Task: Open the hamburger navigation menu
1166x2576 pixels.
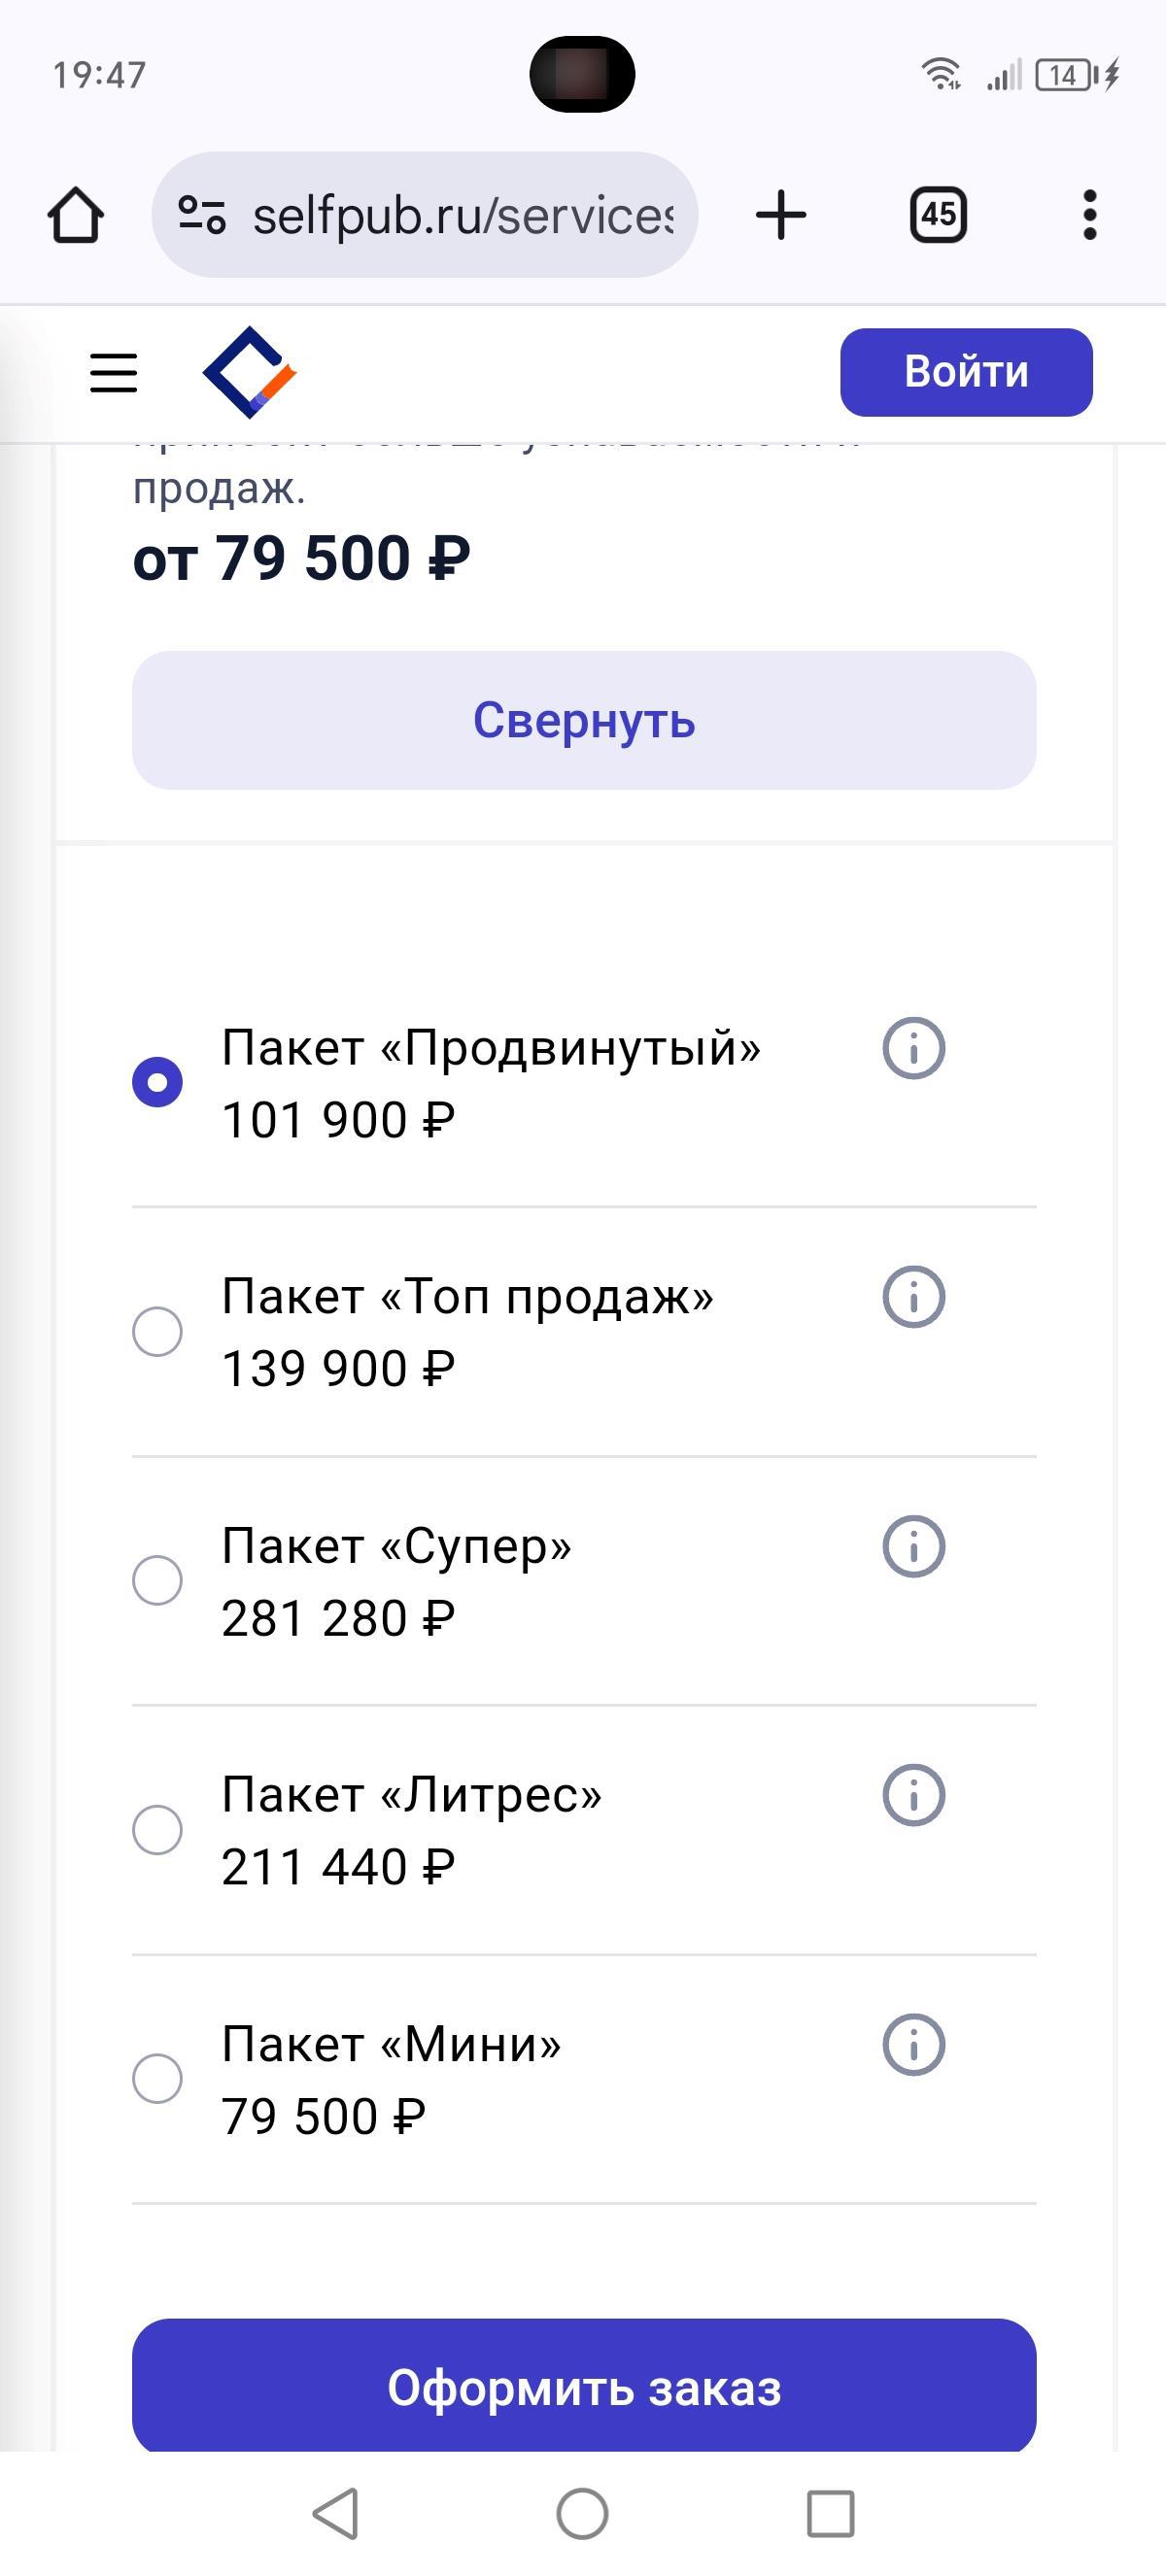Action: tap(113, 372)
